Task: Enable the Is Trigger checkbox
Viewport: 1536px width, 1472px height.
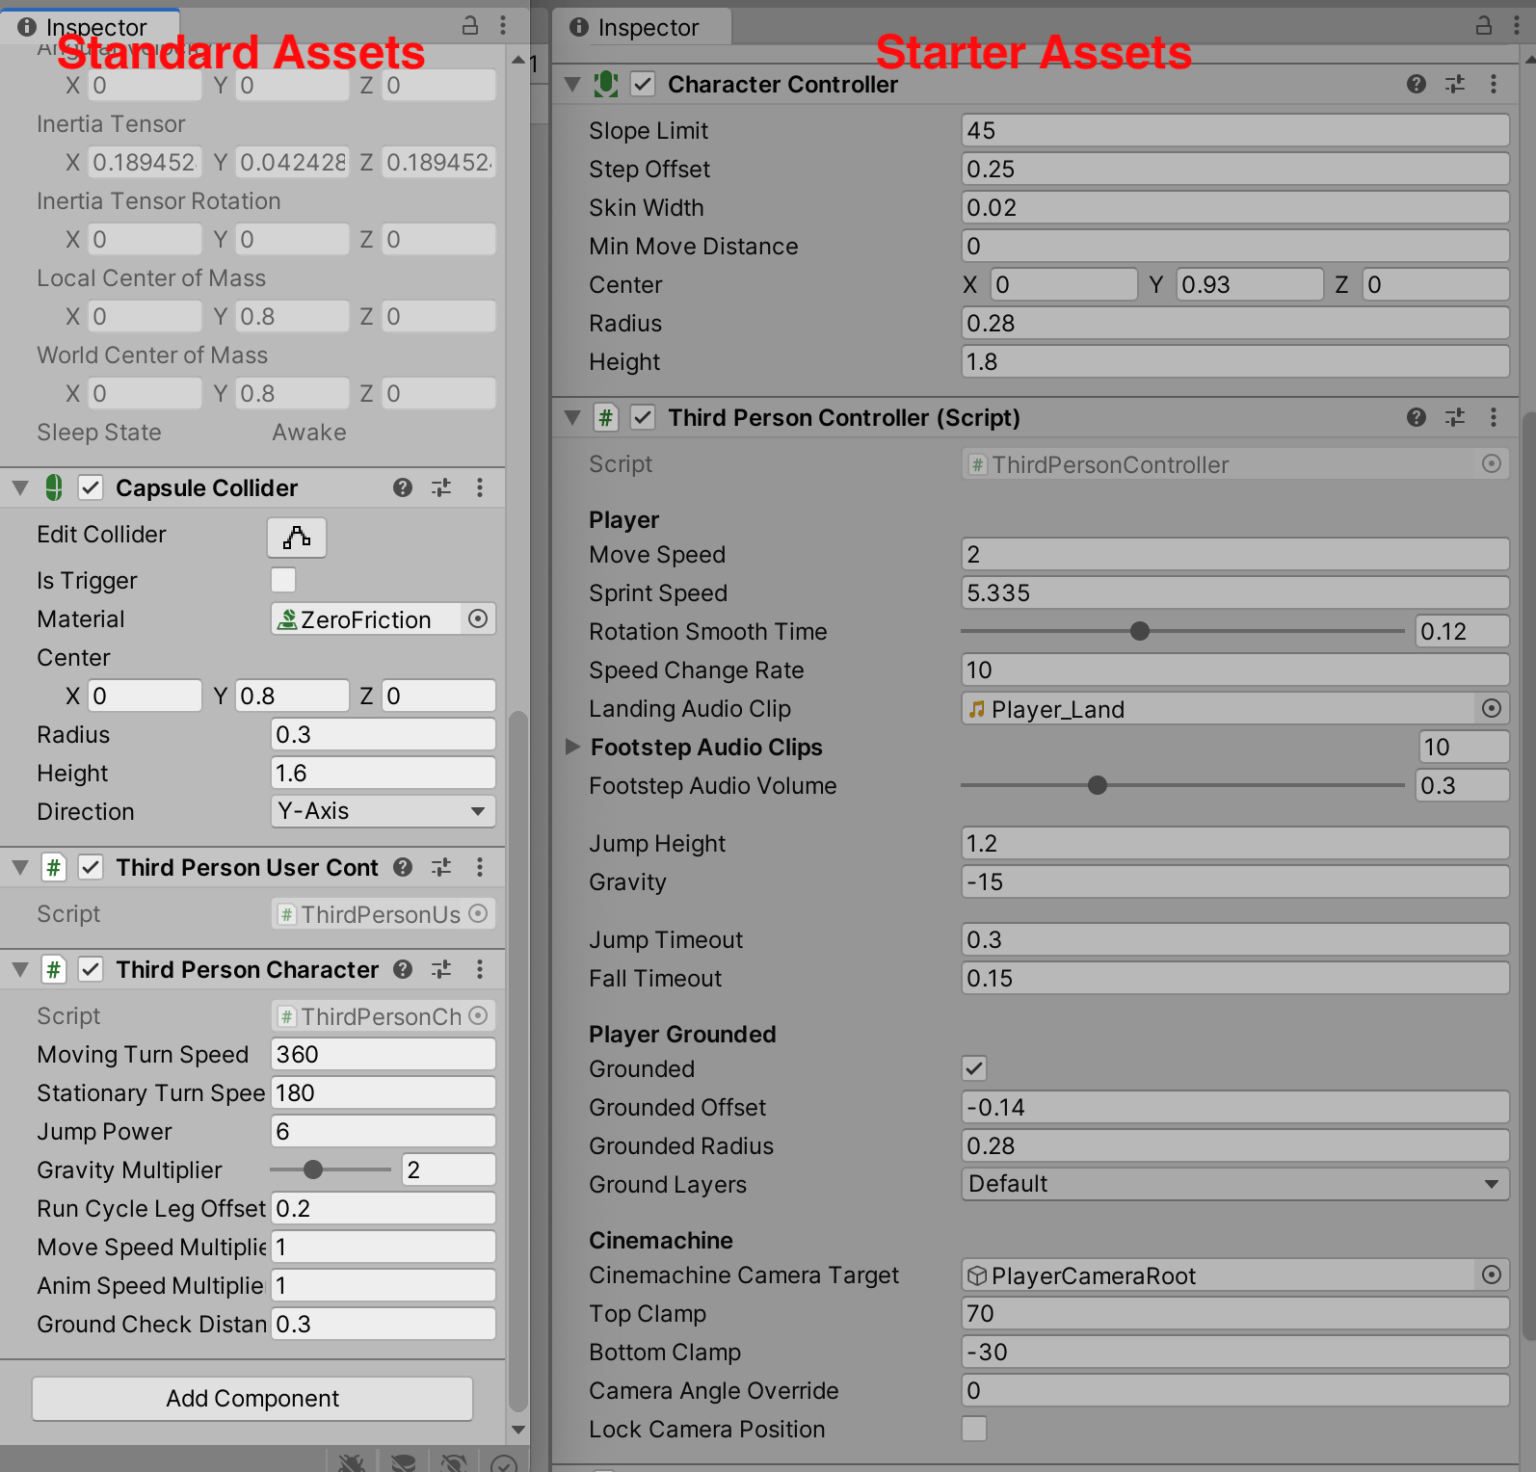Action: click(283, 580)
